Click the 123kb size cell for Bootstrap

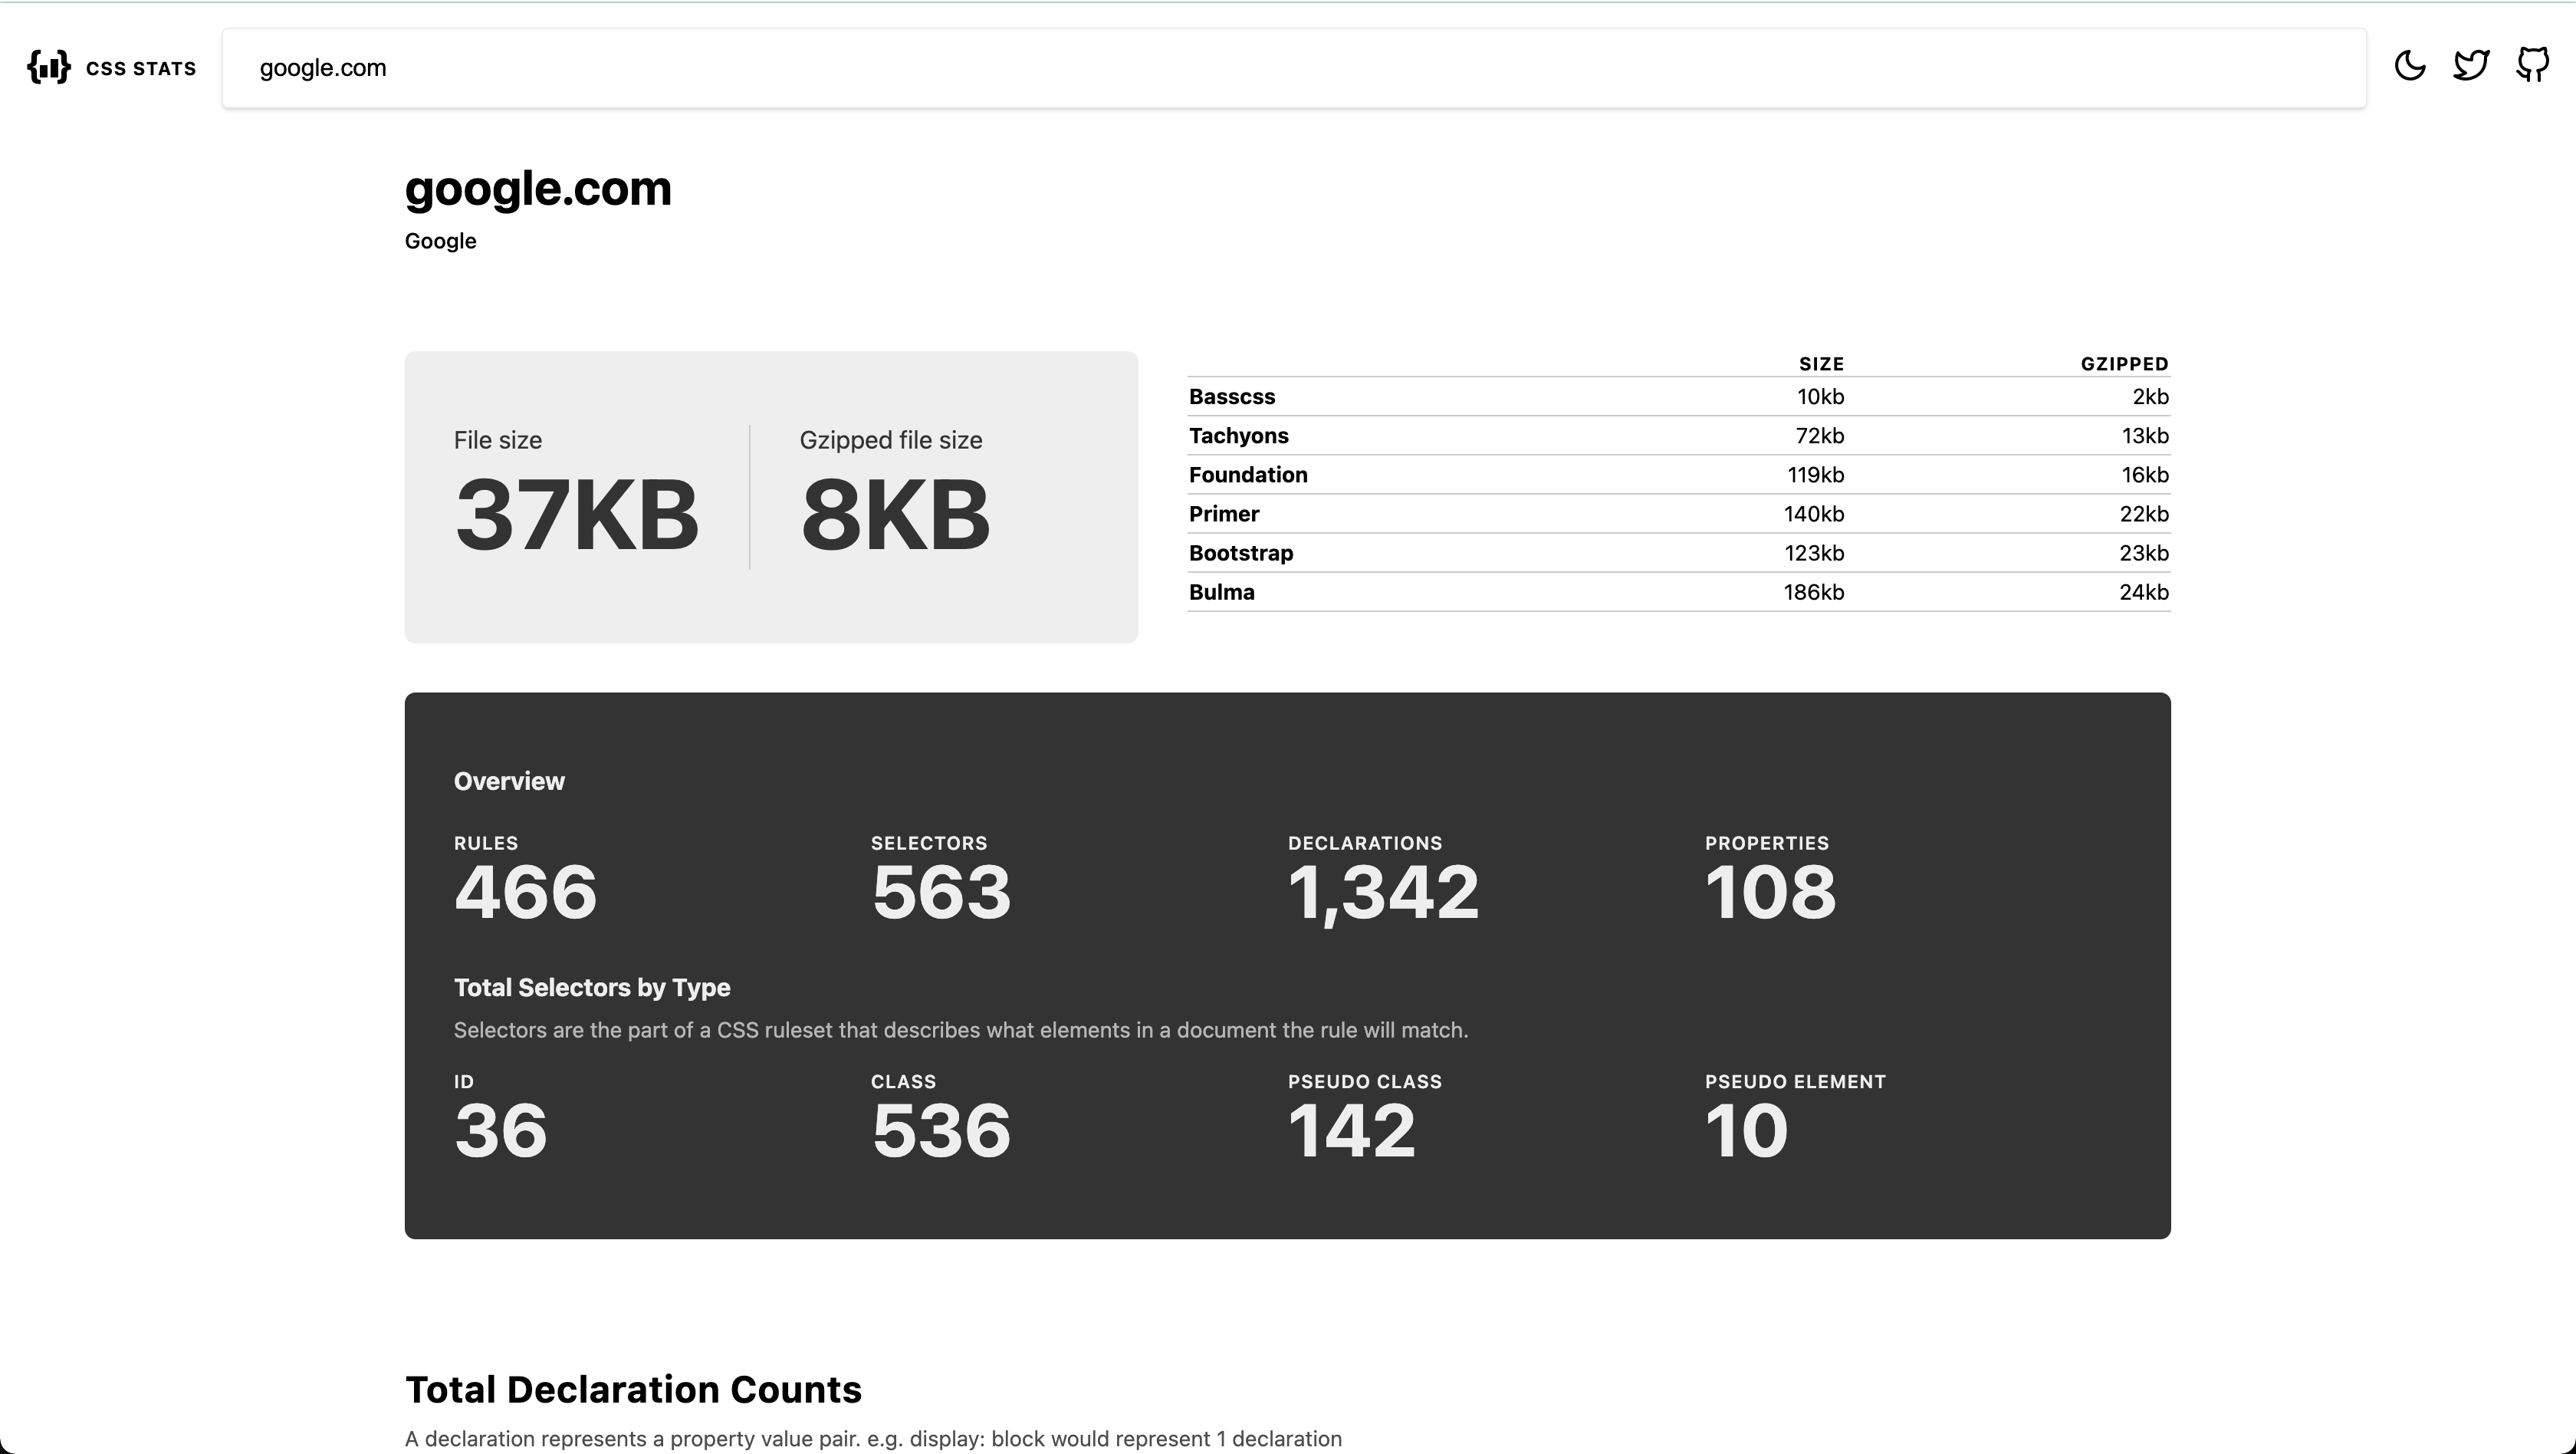coord(1814,553)
